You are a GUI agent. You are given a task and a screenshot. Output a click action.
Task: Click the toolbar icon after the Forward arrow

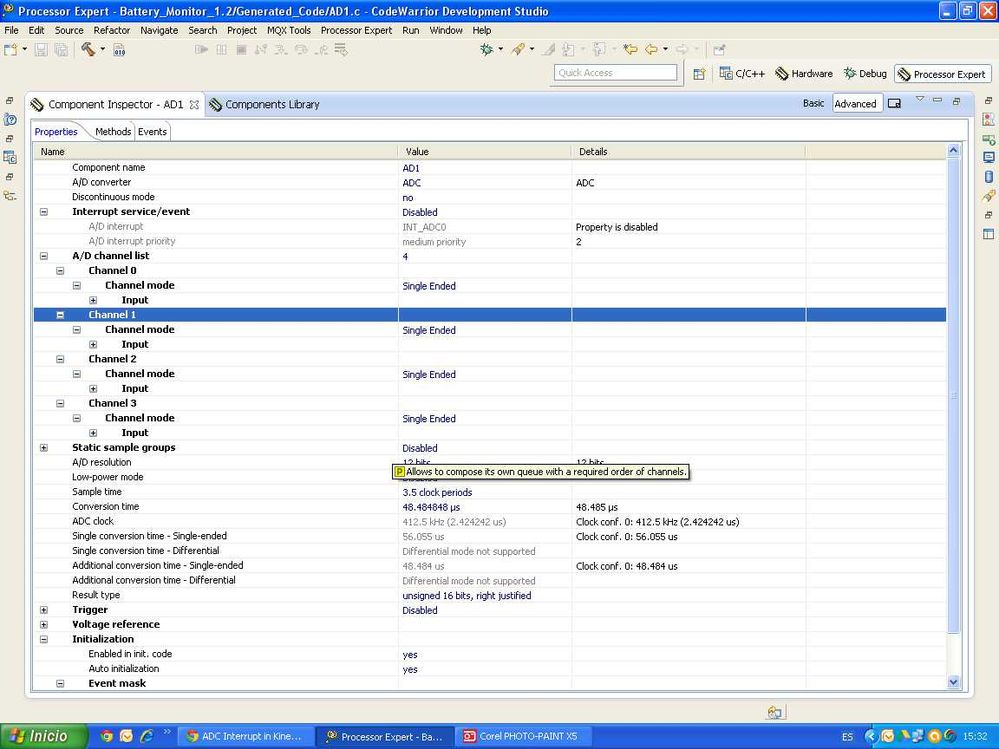(719, 49)
